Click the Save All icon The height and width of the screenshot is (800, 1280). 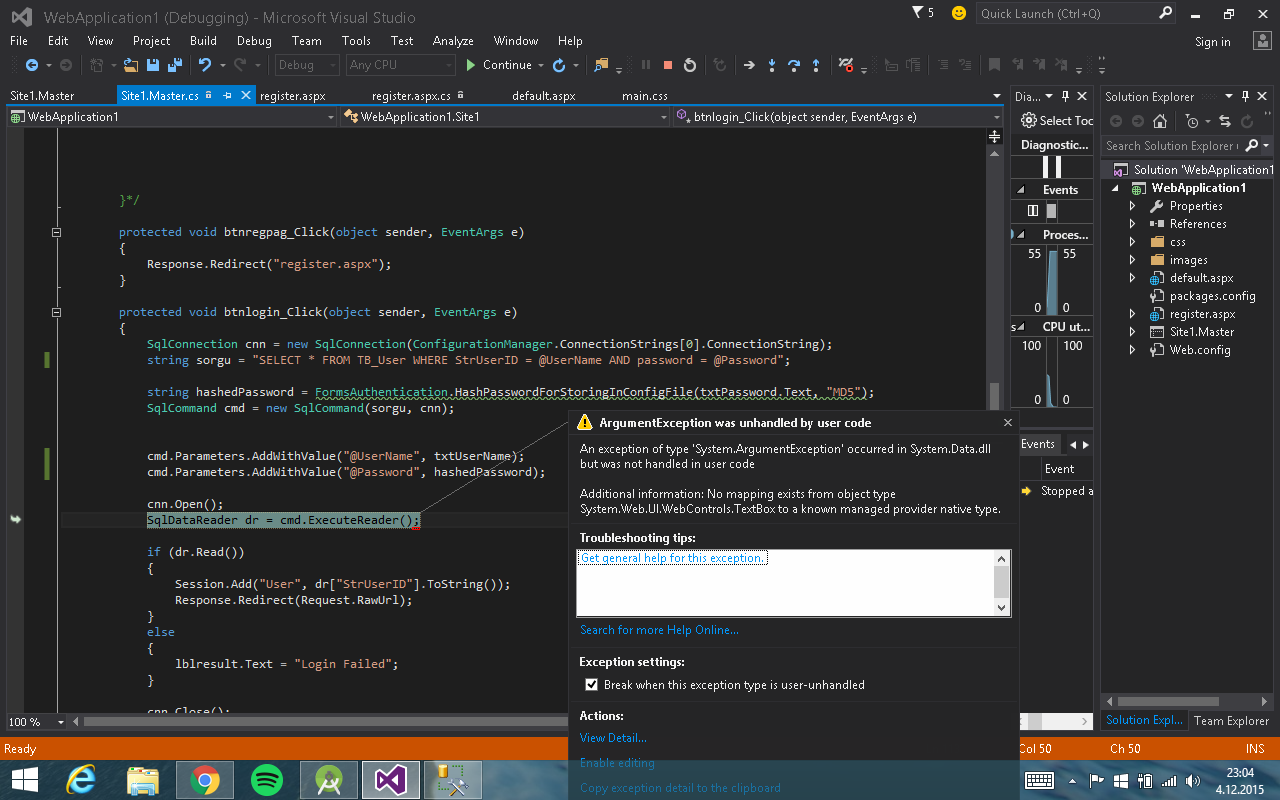coord(174,65)
